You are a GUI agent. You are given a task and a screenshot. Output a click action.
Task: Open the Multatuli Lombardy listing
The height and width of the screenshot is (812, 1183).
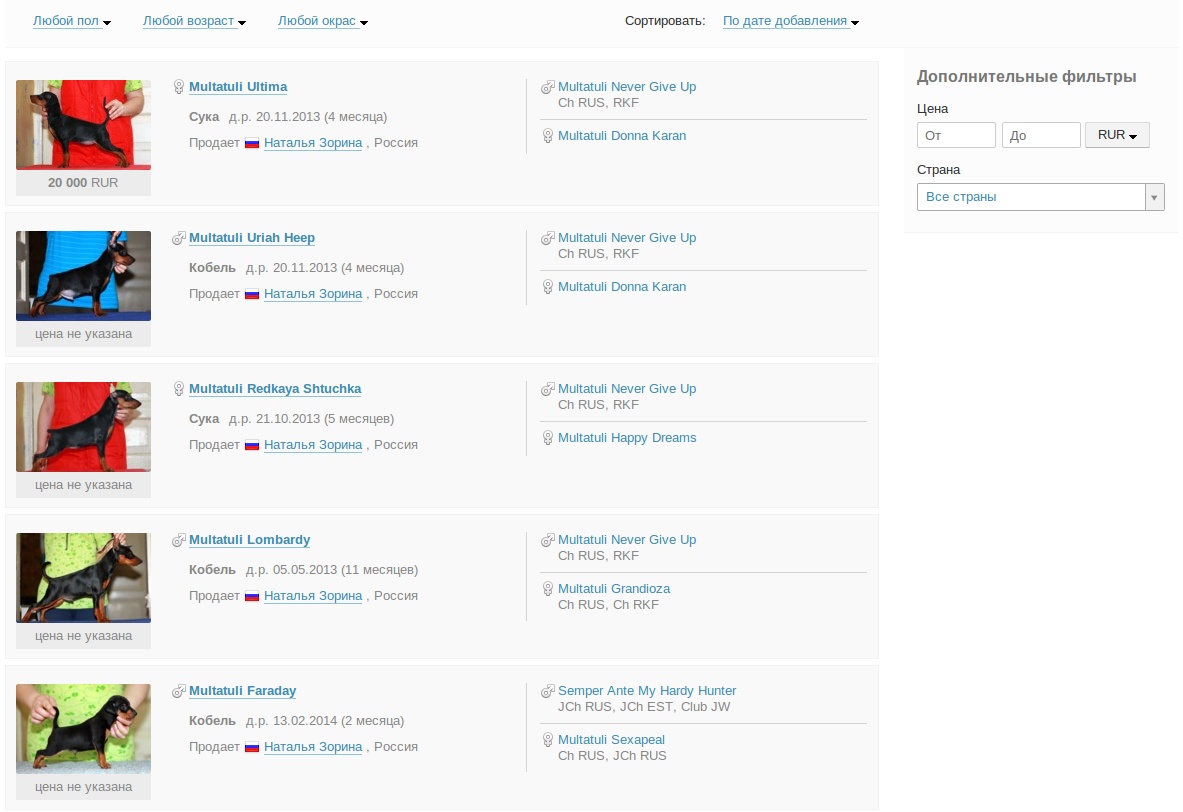coord(249,540)
